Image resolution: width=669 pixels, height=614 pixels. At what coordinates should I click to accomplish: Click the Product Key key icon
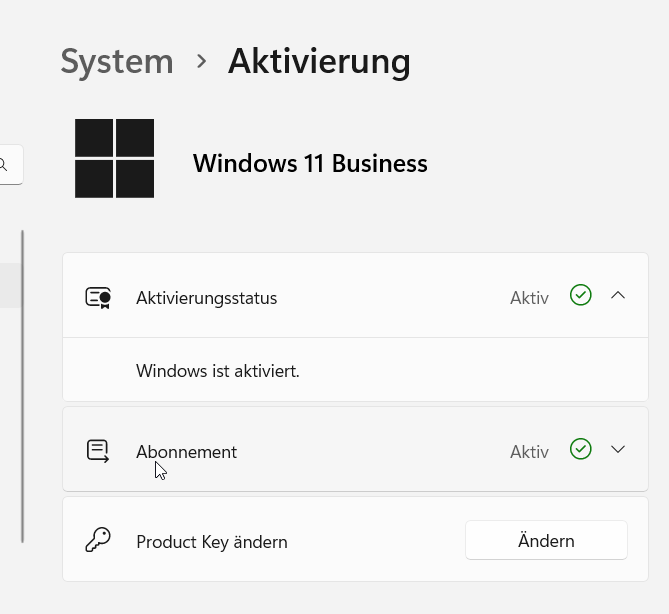pos(98,540)
